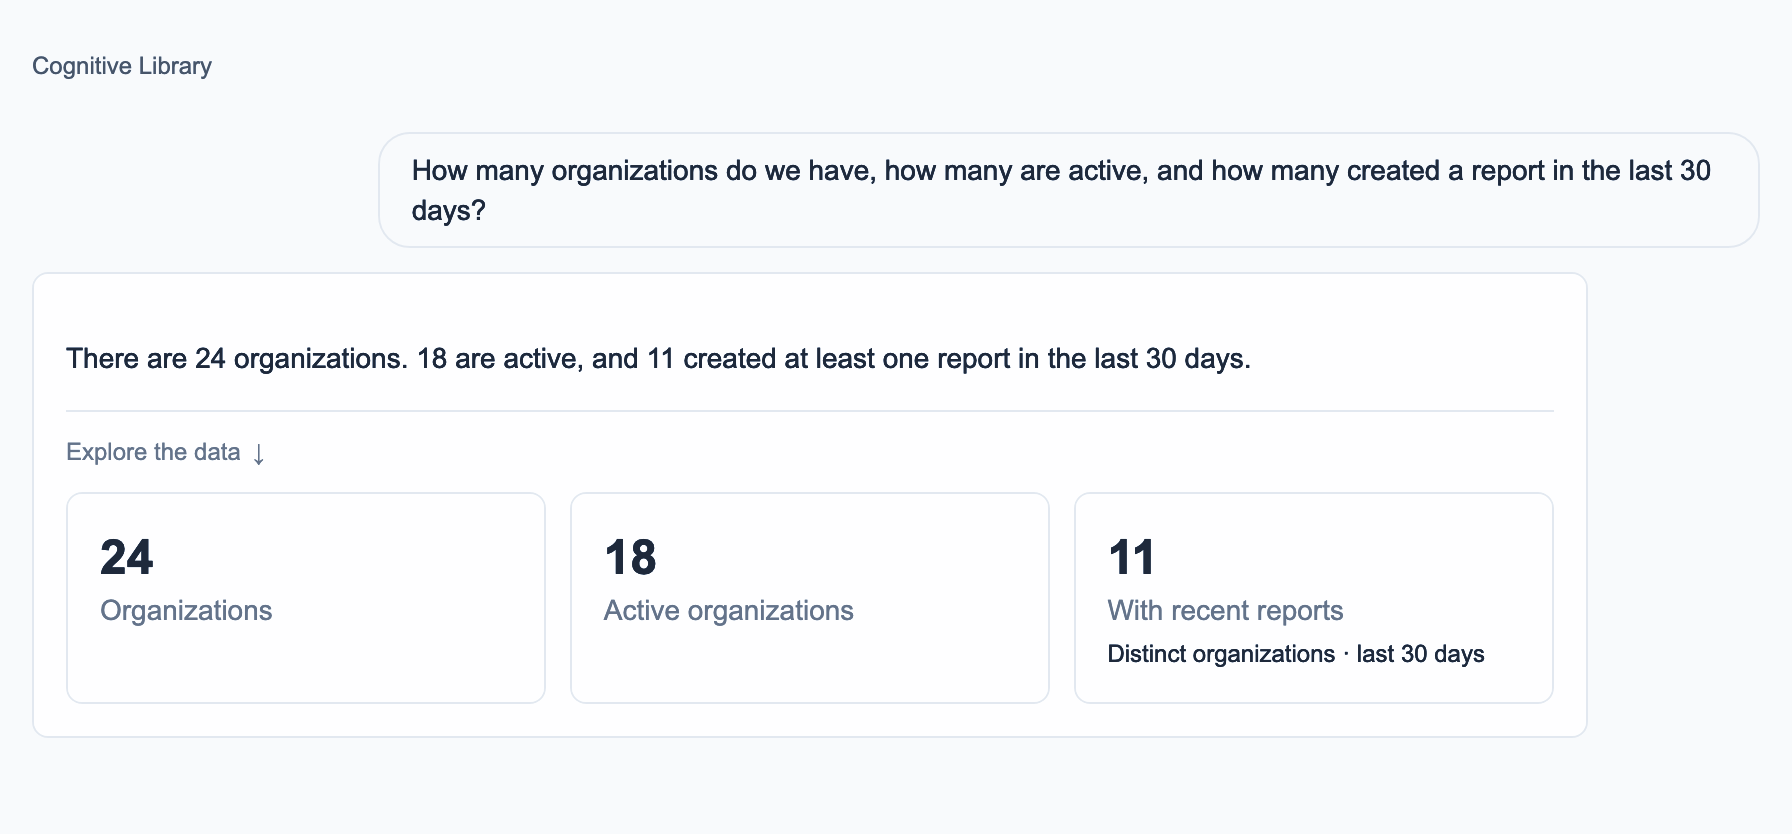1792x834 pixels.
Task: Click the 'Active organizations' label
Action: (729, 611)
